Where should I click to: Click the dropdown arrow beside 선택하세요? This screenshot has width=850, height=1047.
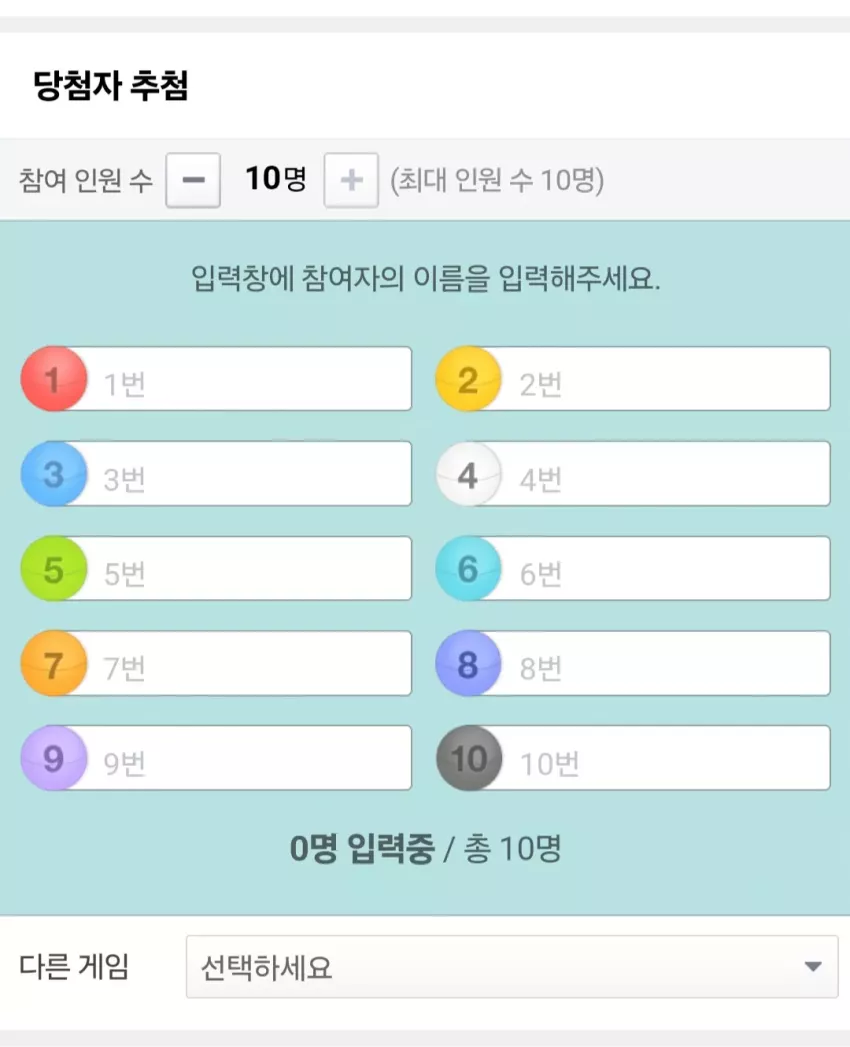[x=813, y=966]
